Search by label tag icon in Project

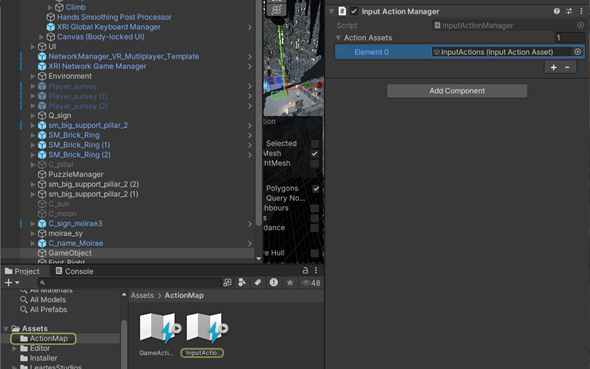click(258, 282)
